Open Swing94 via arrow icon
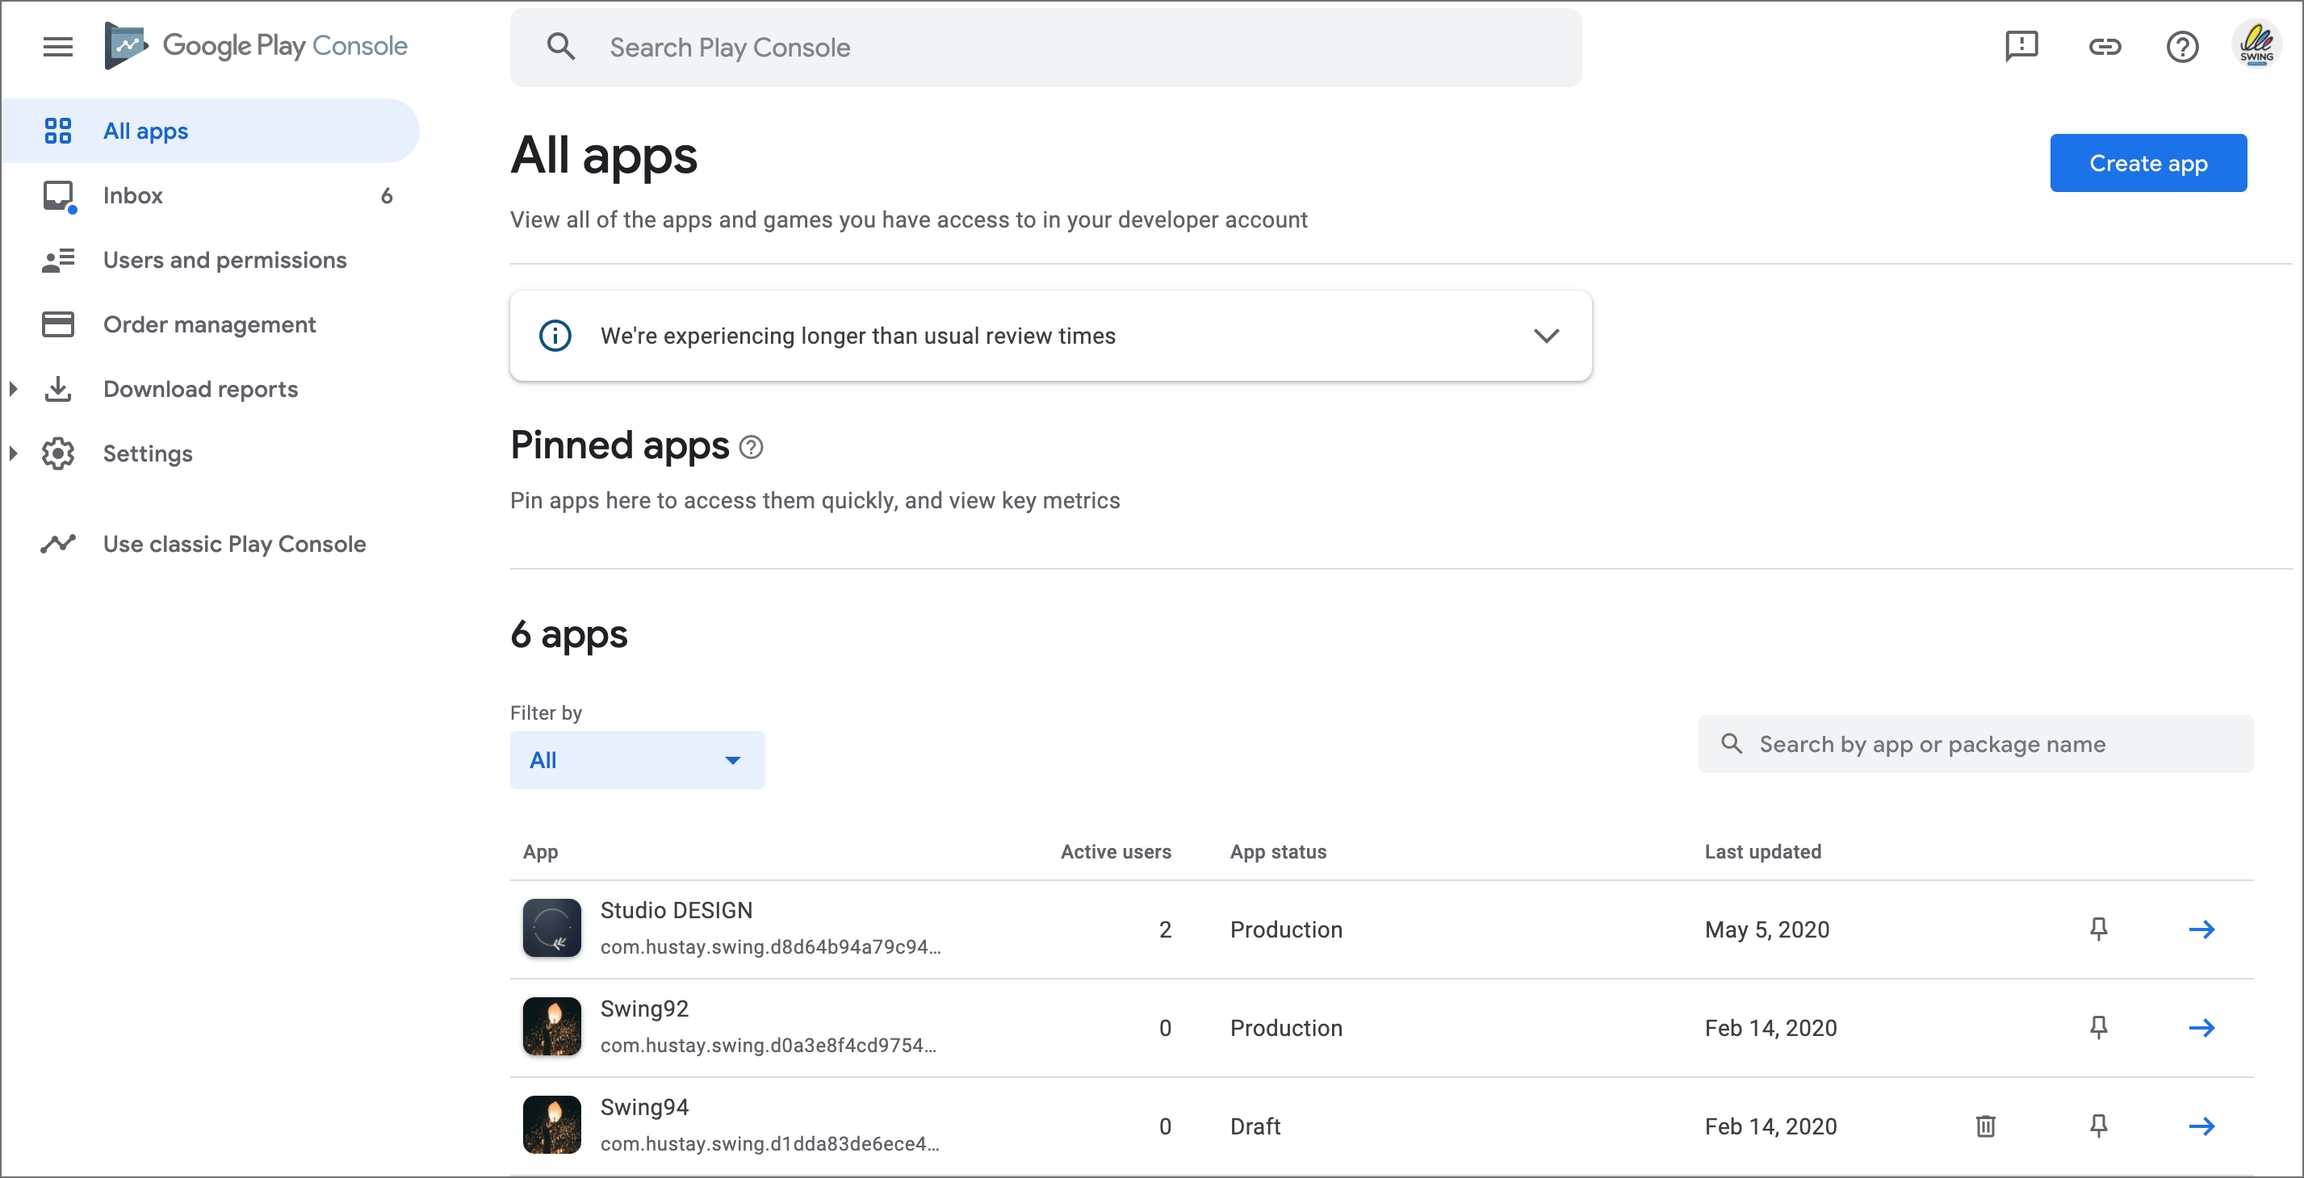The height and width of the screenshot is (1178, 2304). (2201, 1126)
